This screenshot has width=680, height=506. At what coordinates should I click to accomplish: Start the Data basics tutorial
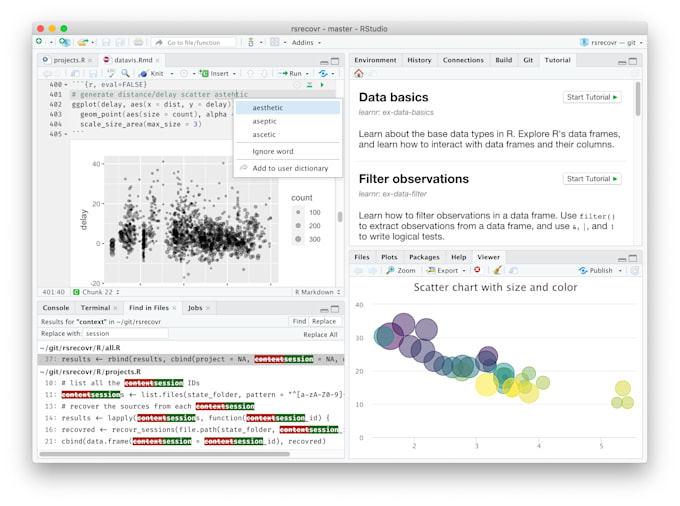pos(592,97)
